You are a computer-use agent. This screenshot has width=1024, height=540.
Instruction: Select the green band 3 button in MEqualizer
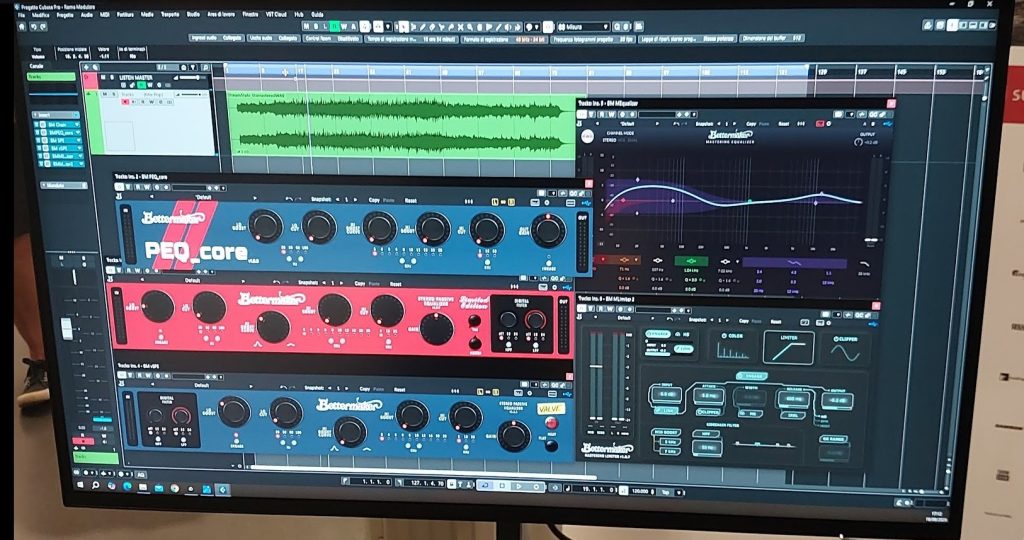pyautogui.click(x=690, y=261)
